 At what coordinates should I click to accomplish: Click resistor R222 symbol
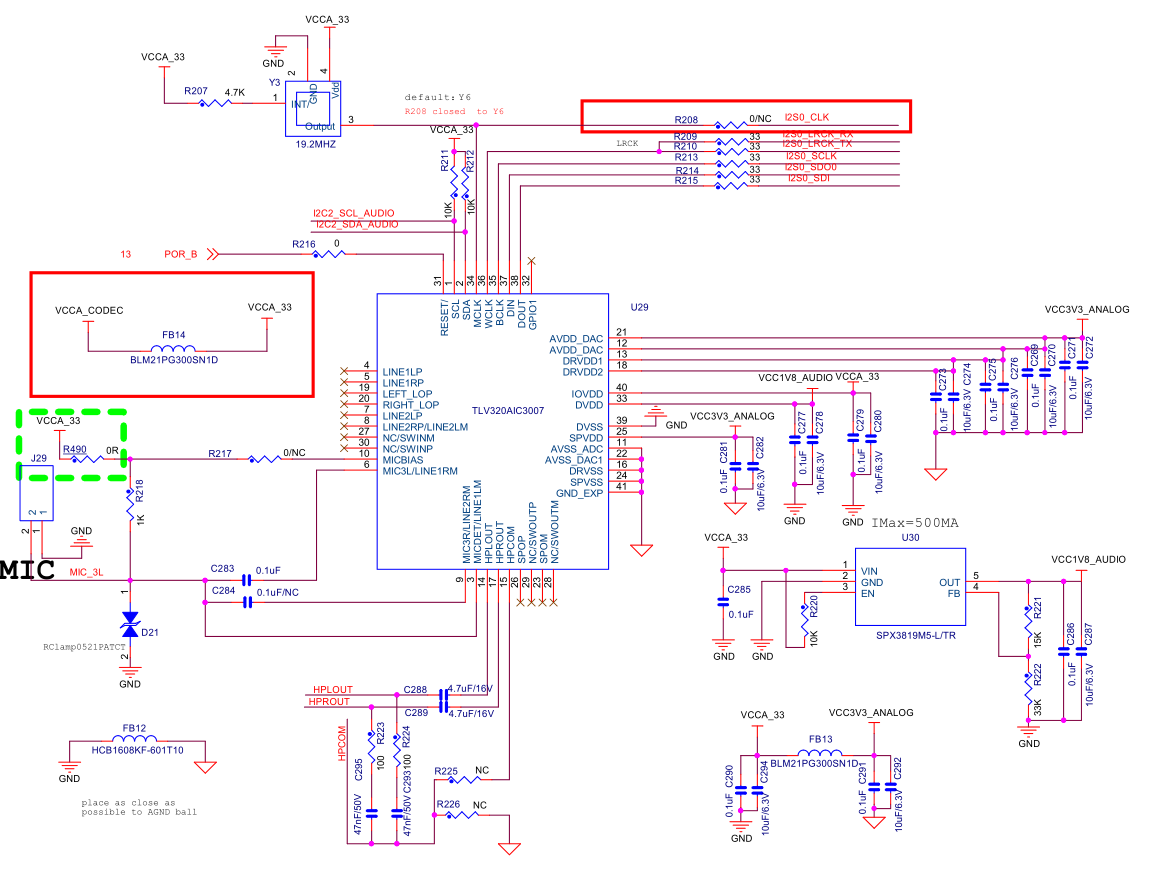click(1028, 688)
